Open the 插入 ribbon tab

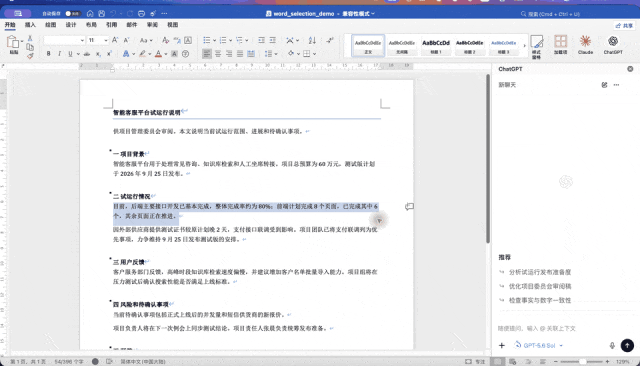click(x=30, y=25)
